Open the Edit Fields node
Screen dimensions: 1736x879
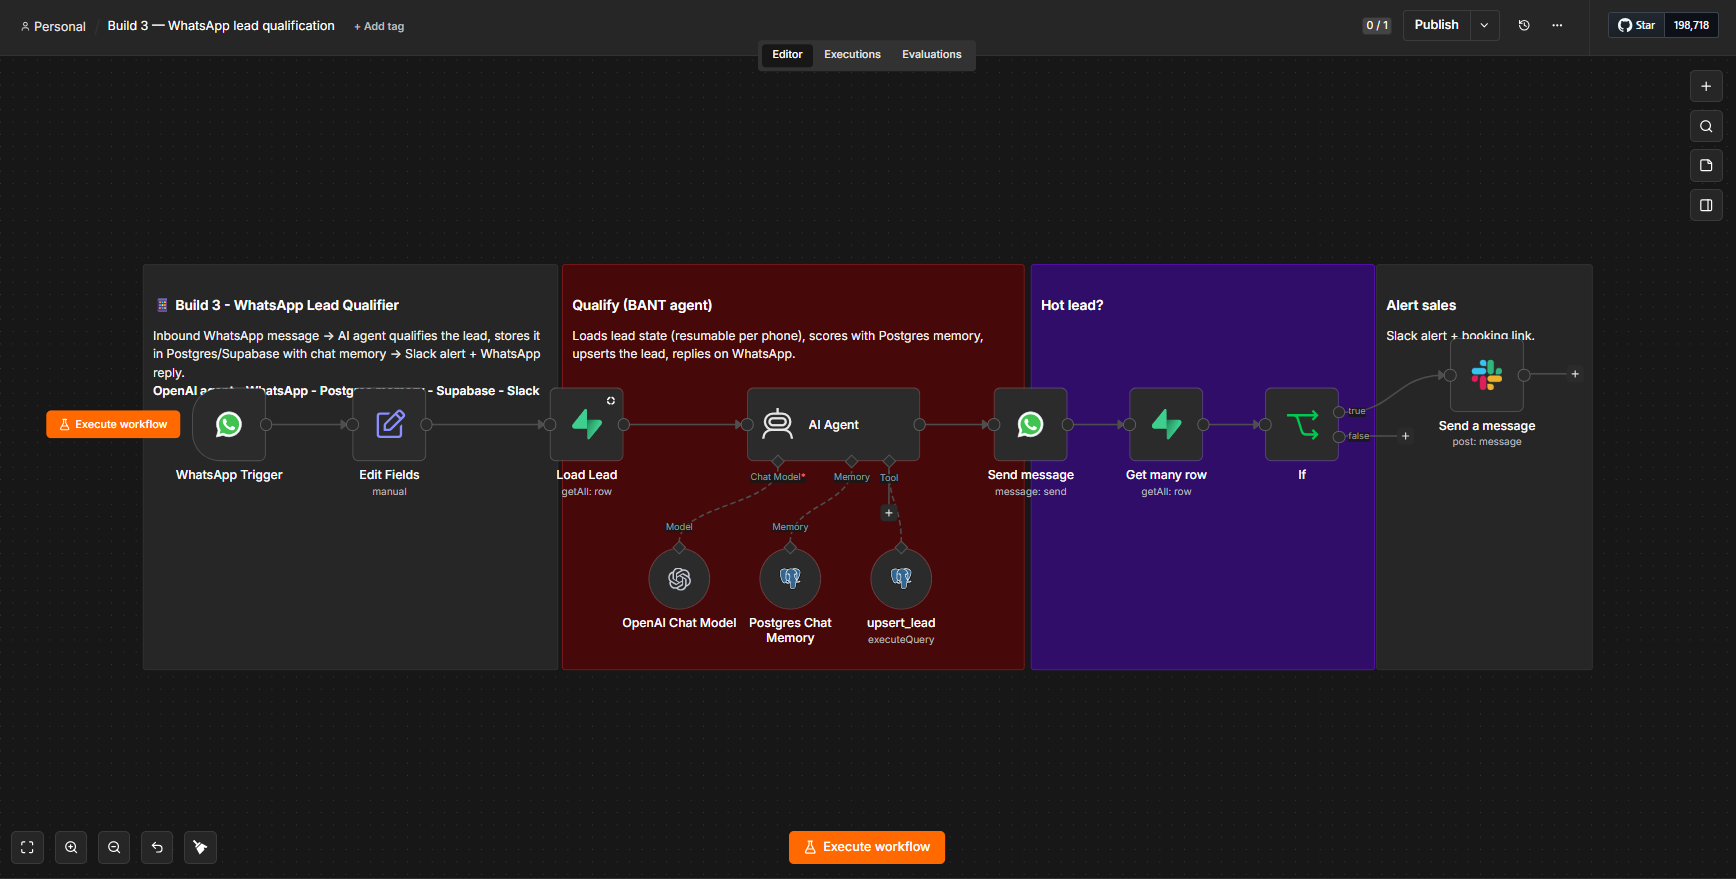(389, 424)
